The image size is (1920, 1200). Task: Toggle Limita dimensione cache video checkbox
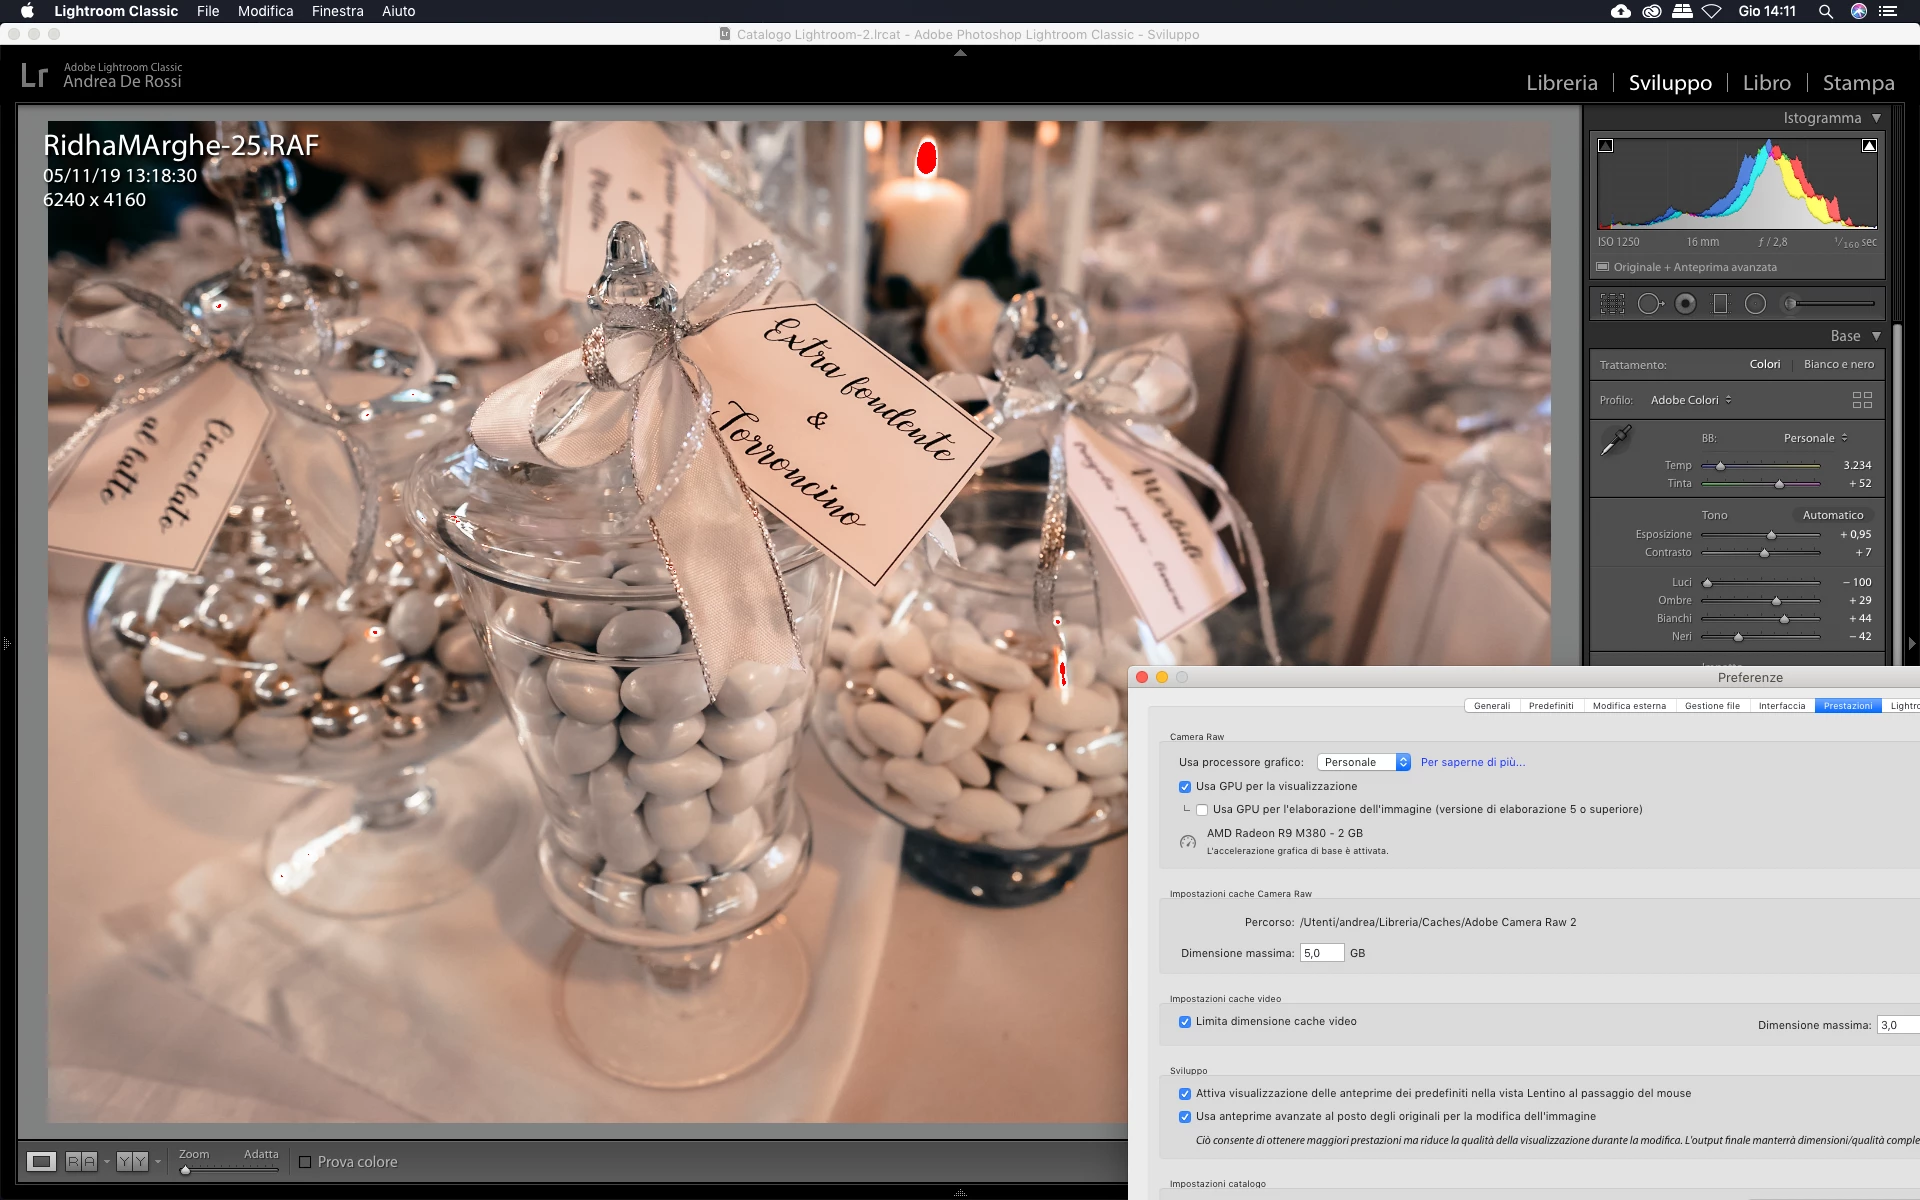1185,1022
